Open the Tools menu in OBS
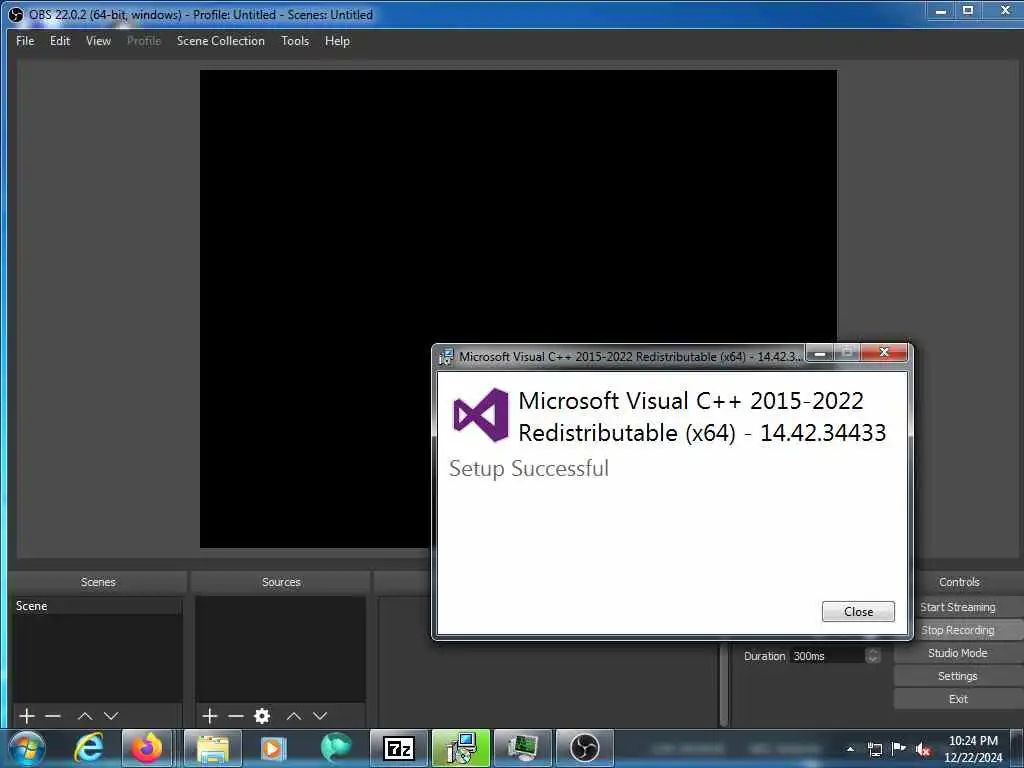 [295, 40]
